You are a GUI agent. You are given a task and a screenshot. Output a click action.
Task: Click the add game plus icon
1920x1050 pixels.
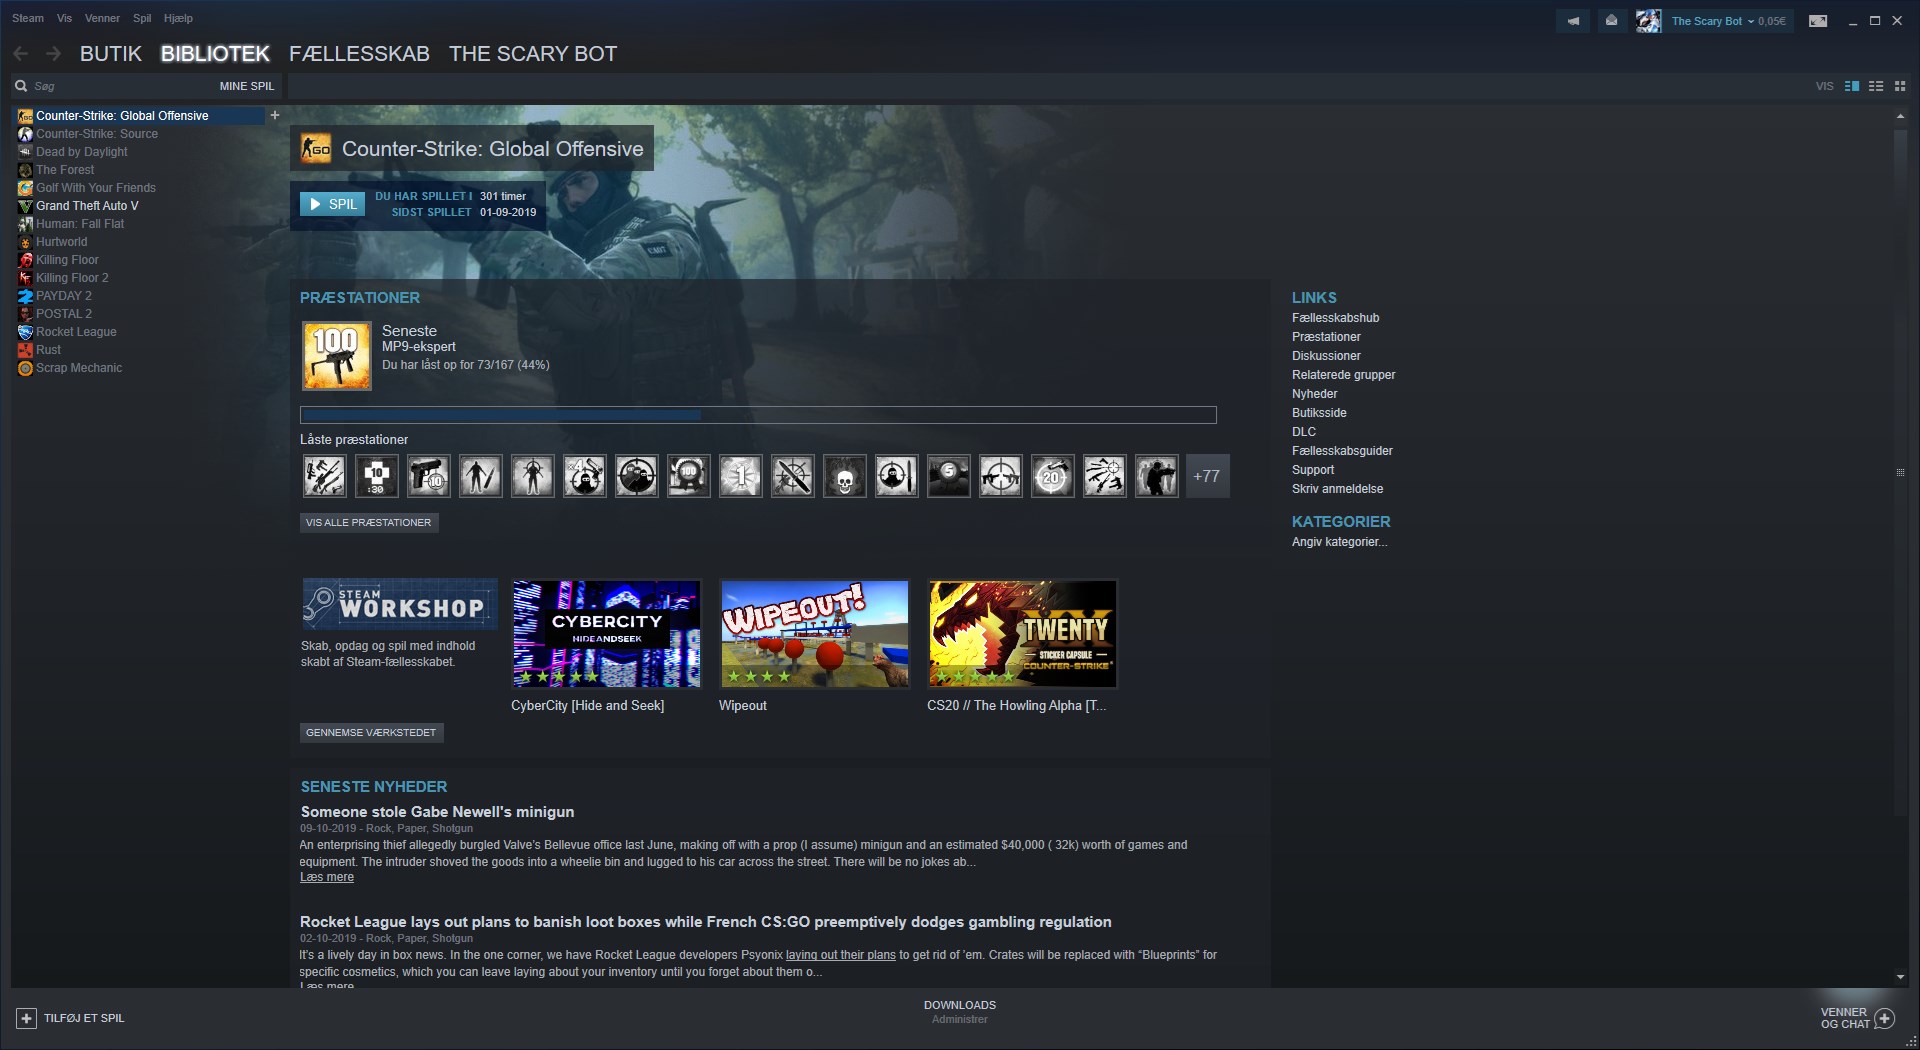[x=27, y=1018]
